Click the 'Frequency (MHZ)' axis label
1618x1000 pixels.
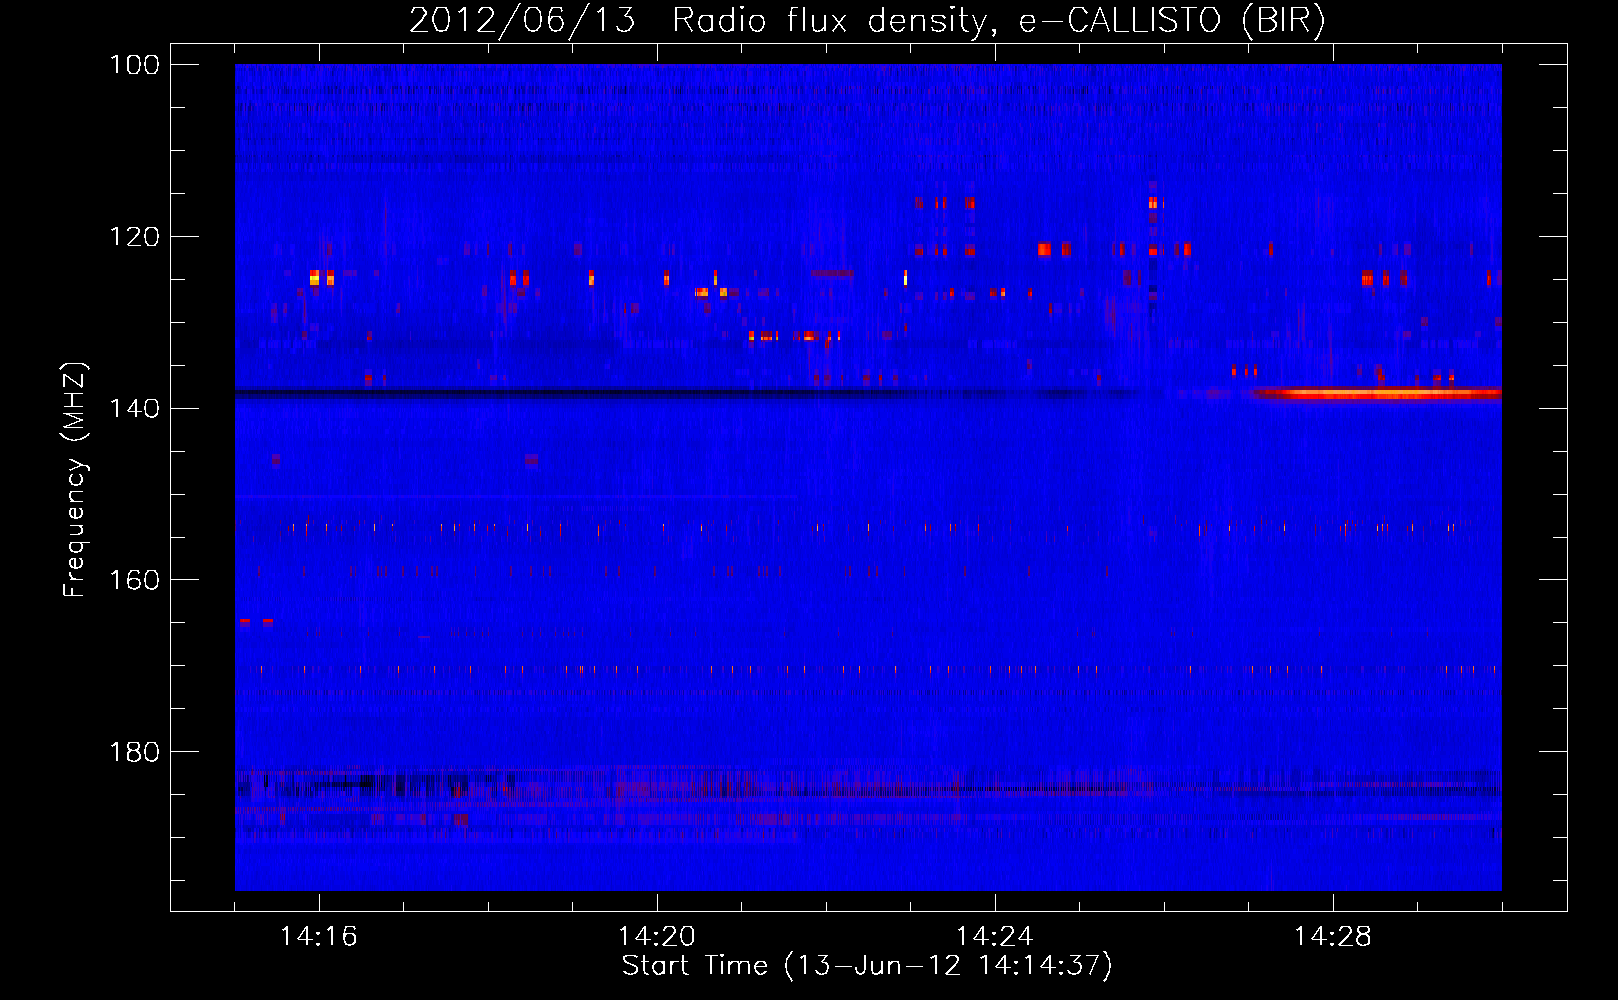pyautogui.click(x=75, y=479)
